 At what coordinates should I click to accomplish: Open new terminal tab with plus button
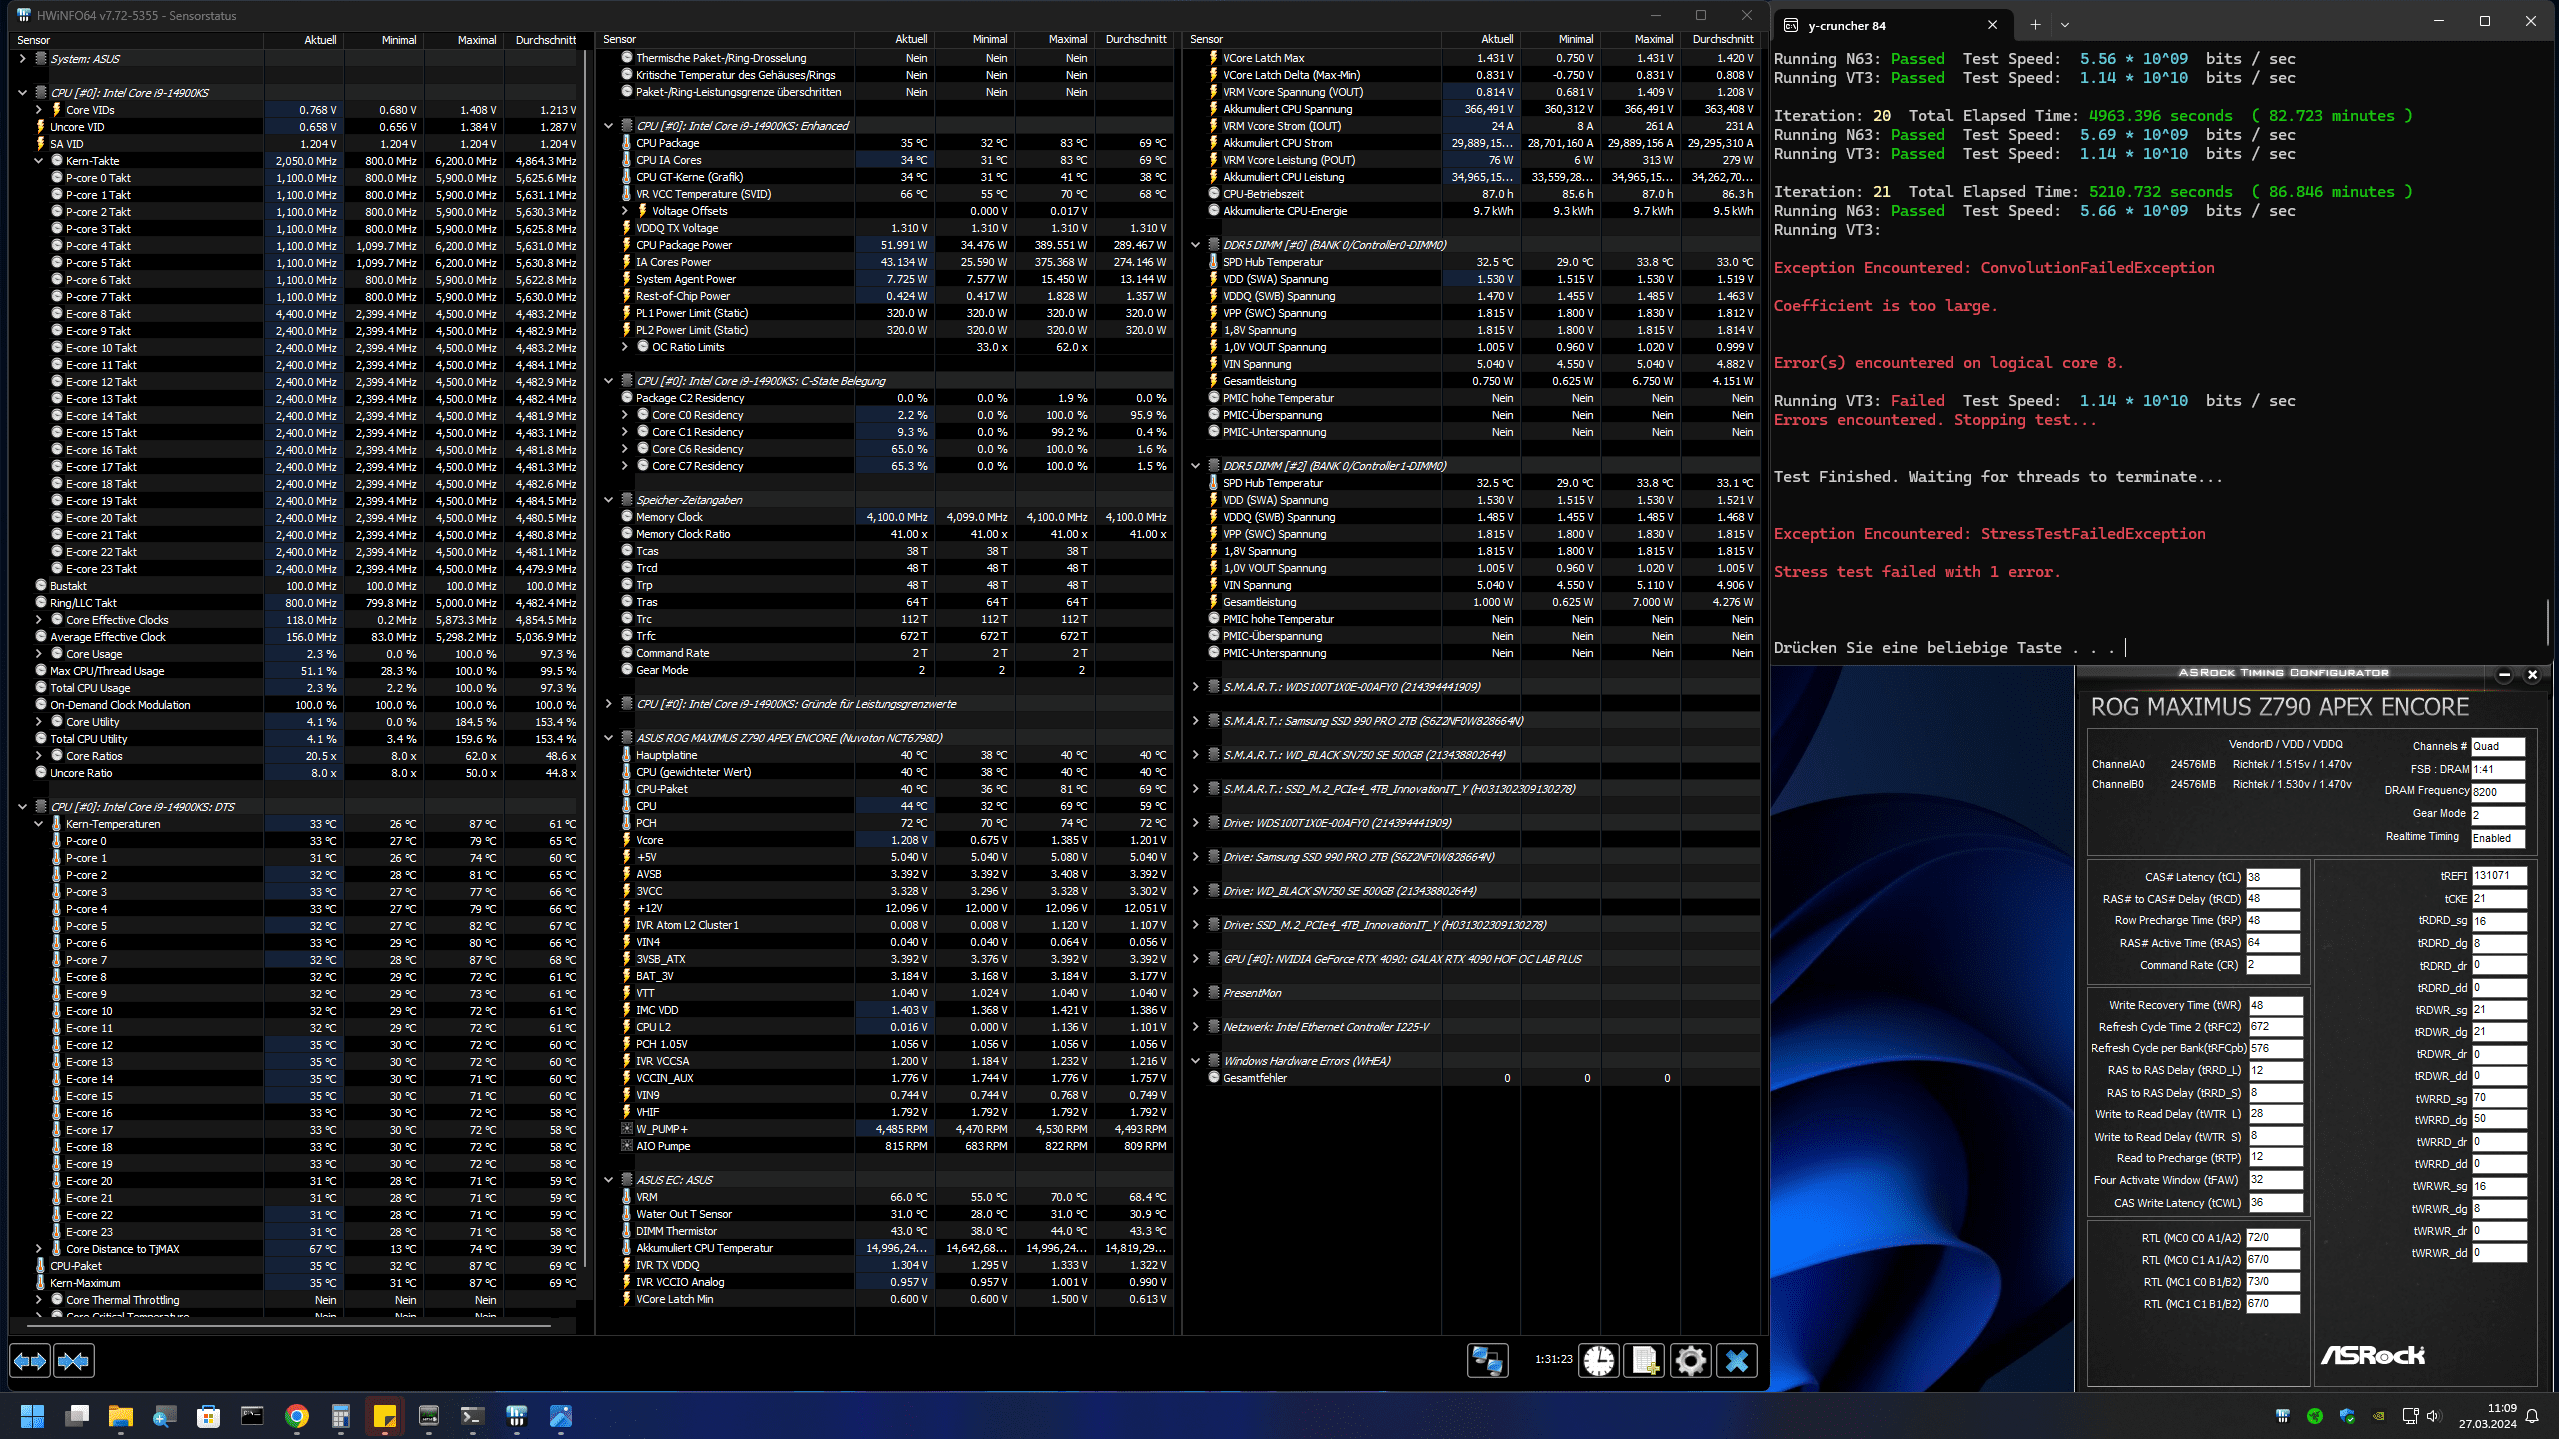point(2034,25)
